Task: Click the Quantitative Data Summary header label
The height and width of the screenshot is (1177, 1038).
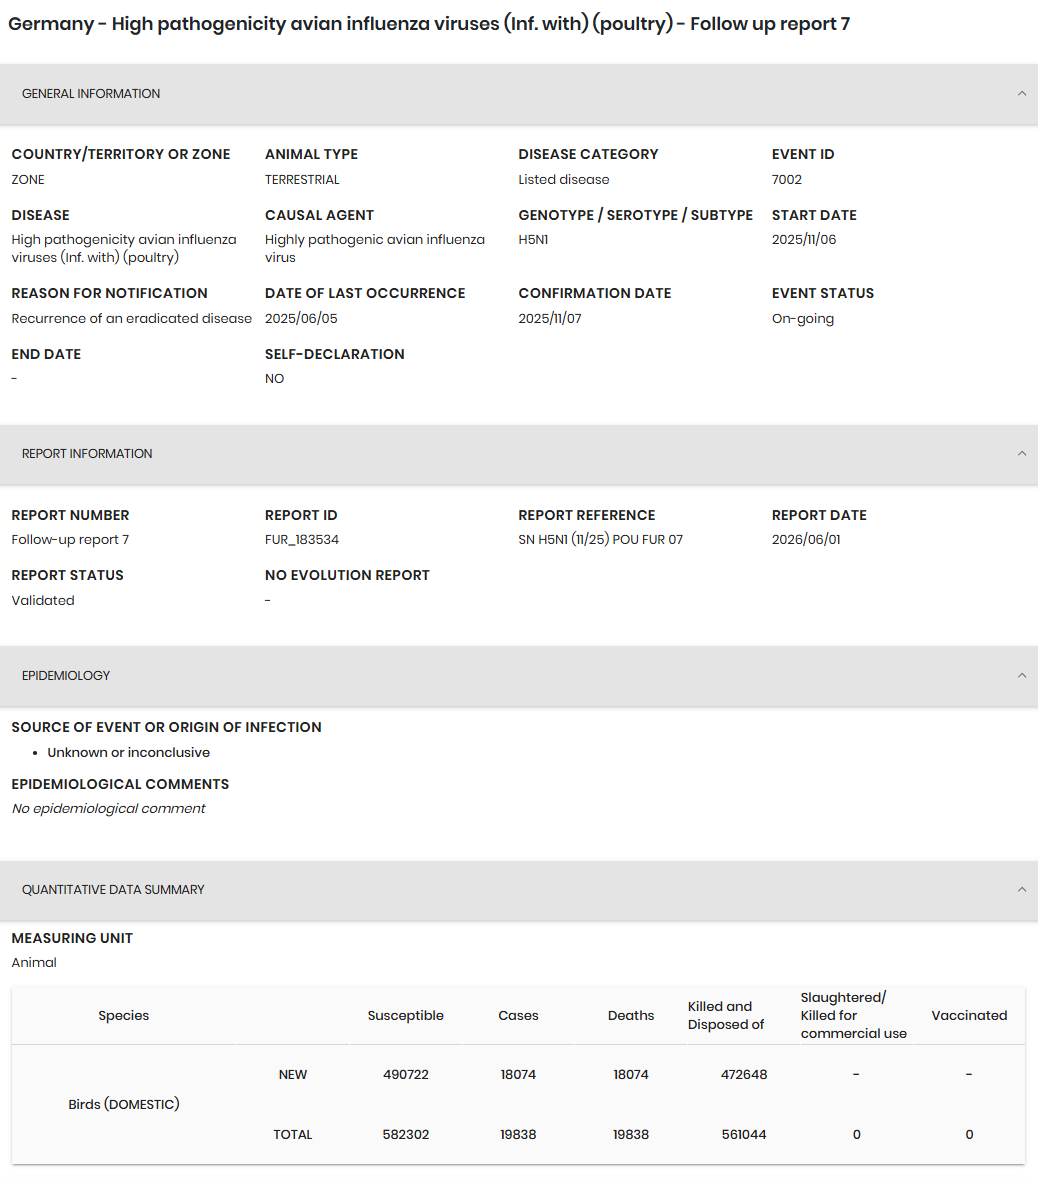Action: click(x=113, y=890)
